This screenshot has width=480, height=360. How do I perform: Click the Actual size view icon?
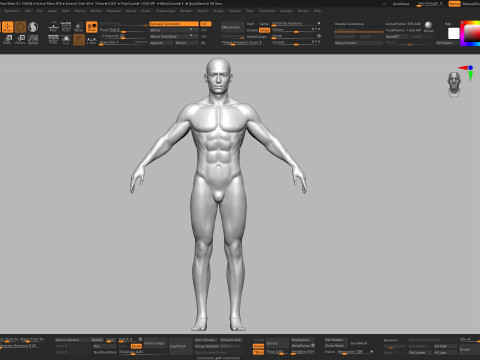[33, 40]
